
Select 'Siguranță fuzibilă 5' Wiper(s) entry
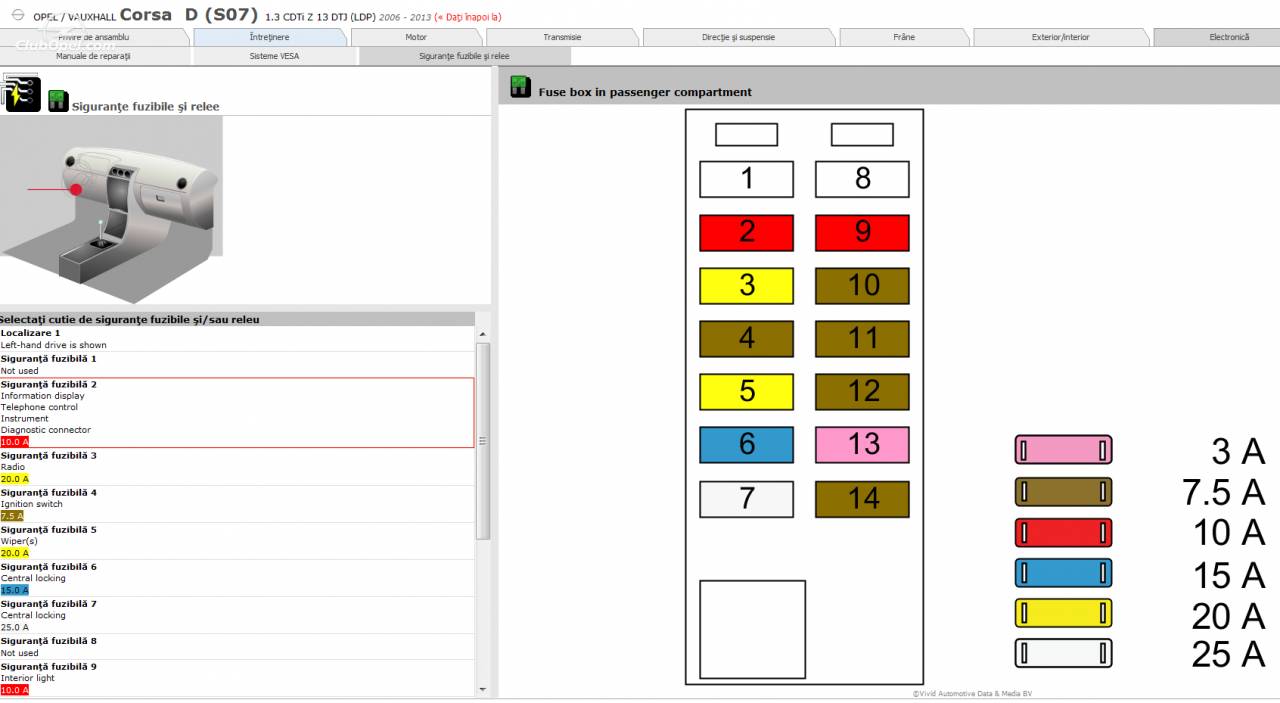click(237, 541)
